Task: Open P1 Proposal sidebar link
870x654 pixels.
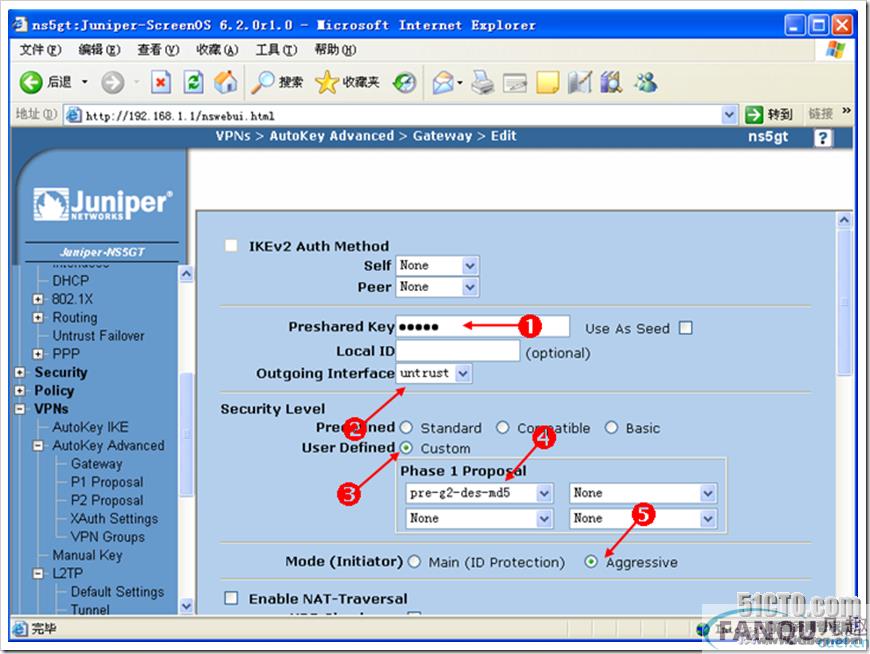Action: click(x=107, y=482)
